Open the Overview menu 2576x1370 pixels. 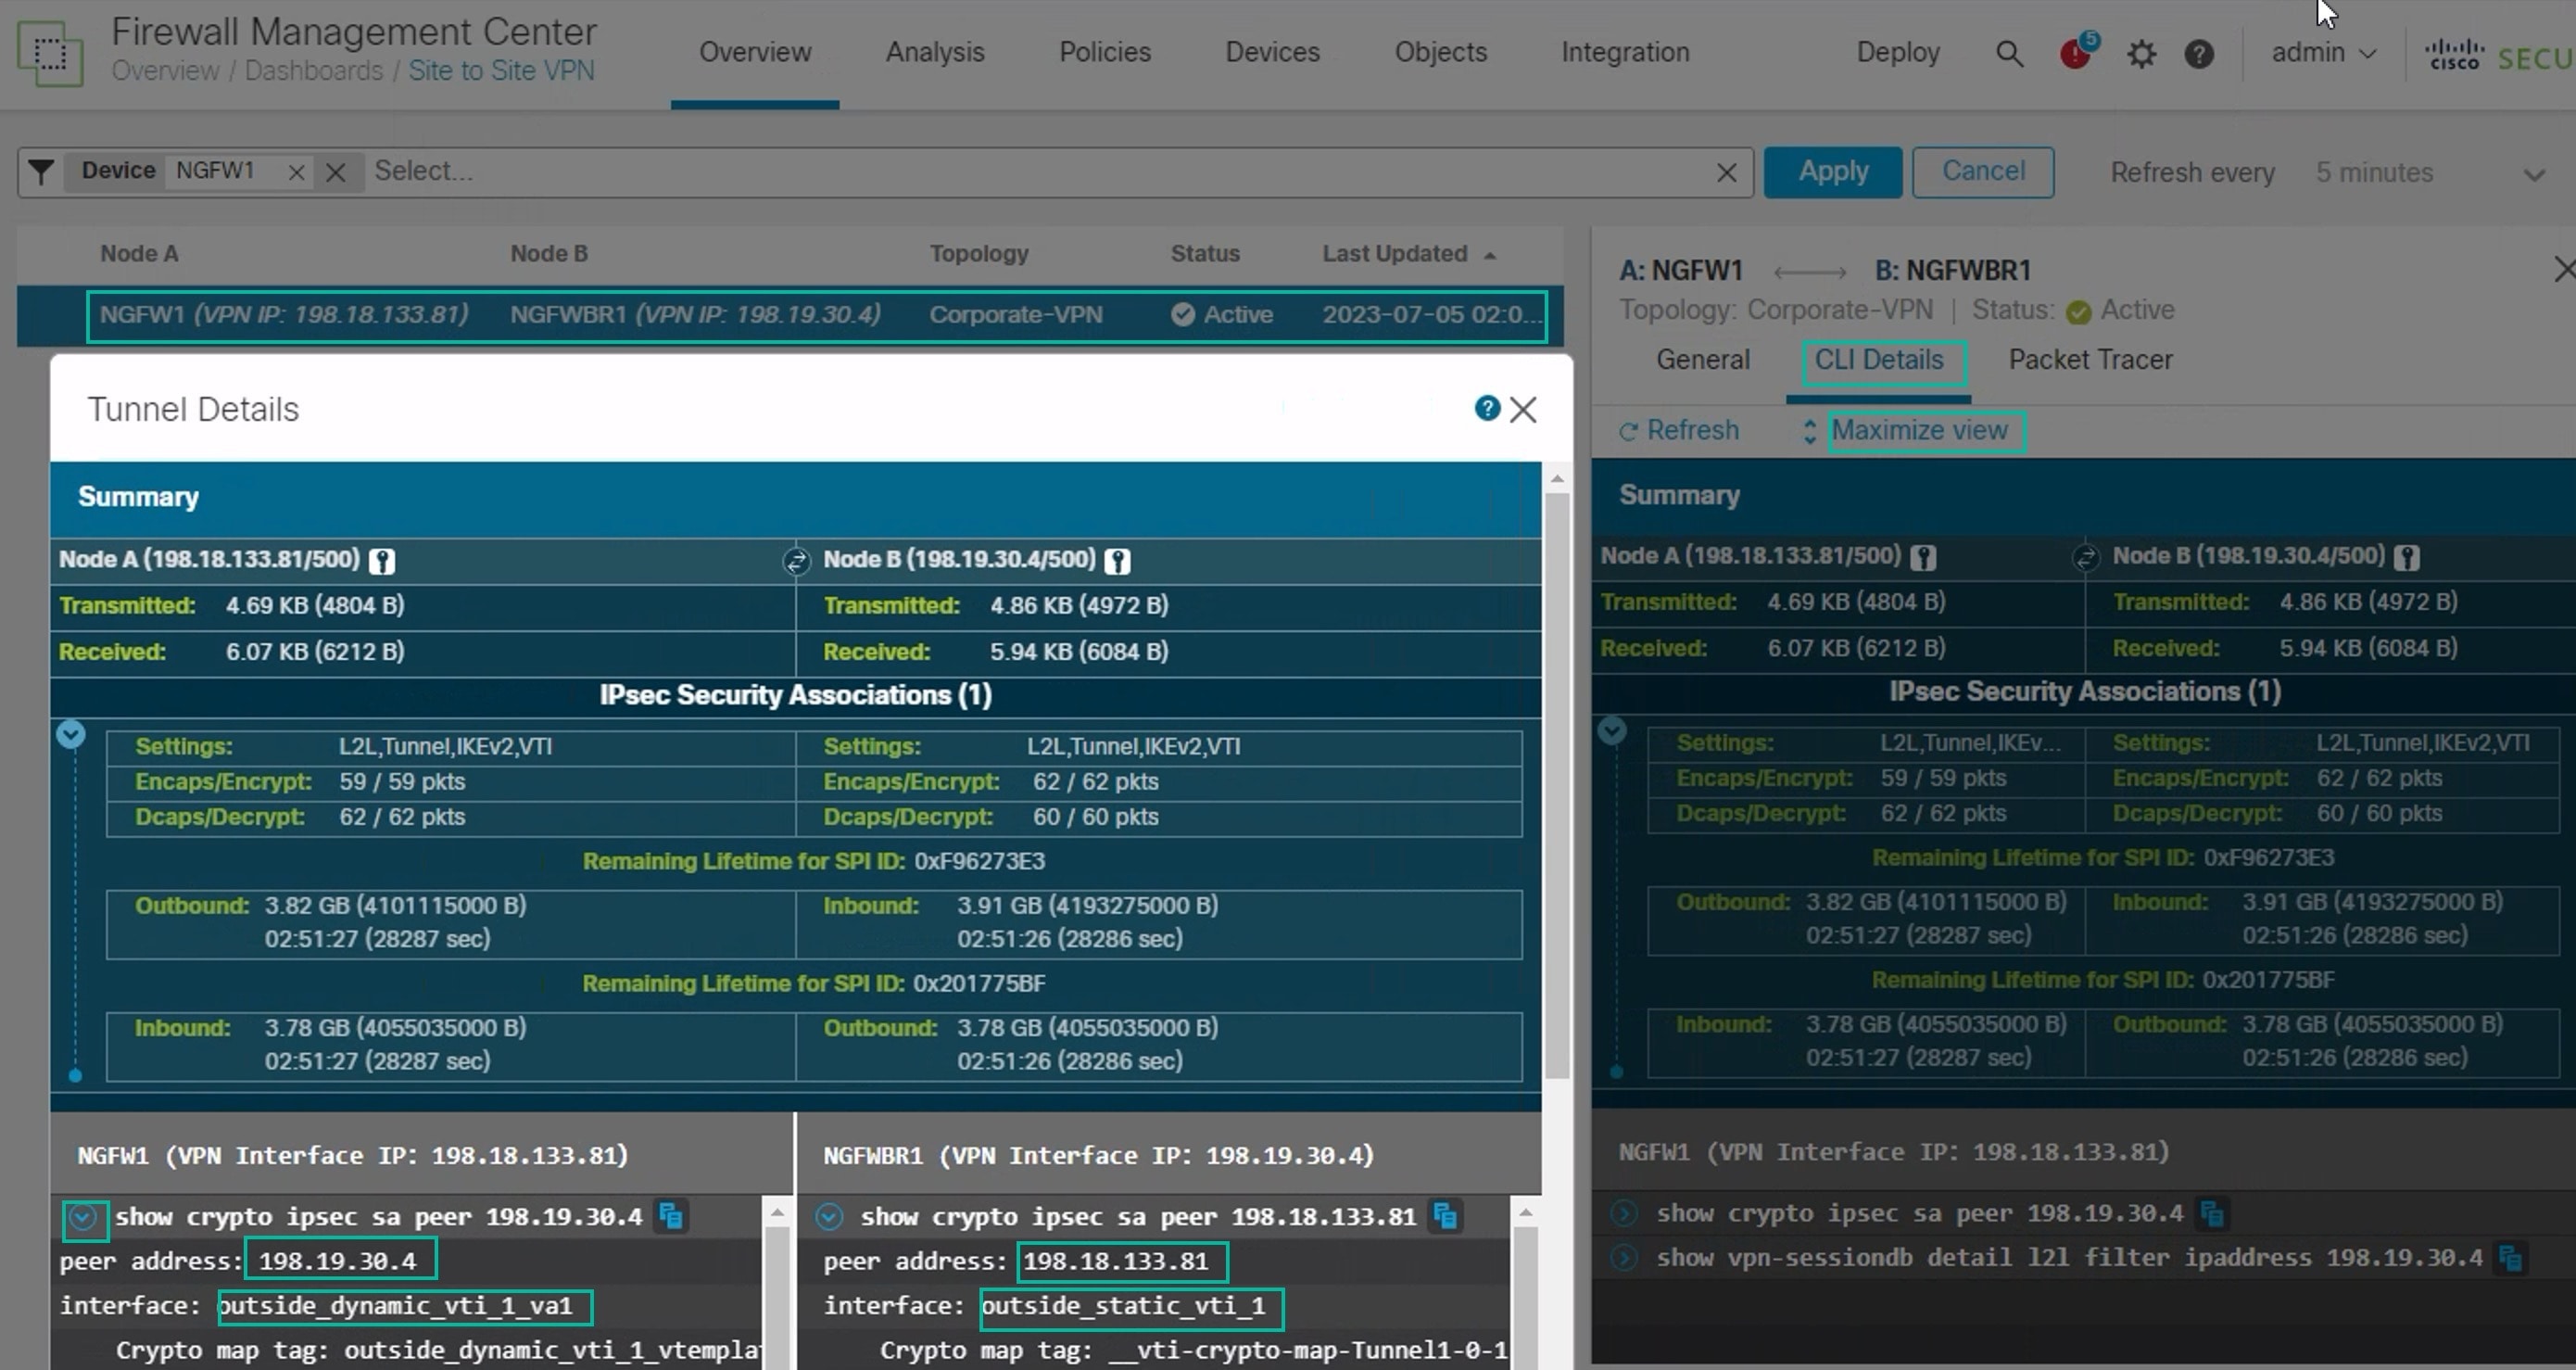click(x=755, y=52)
